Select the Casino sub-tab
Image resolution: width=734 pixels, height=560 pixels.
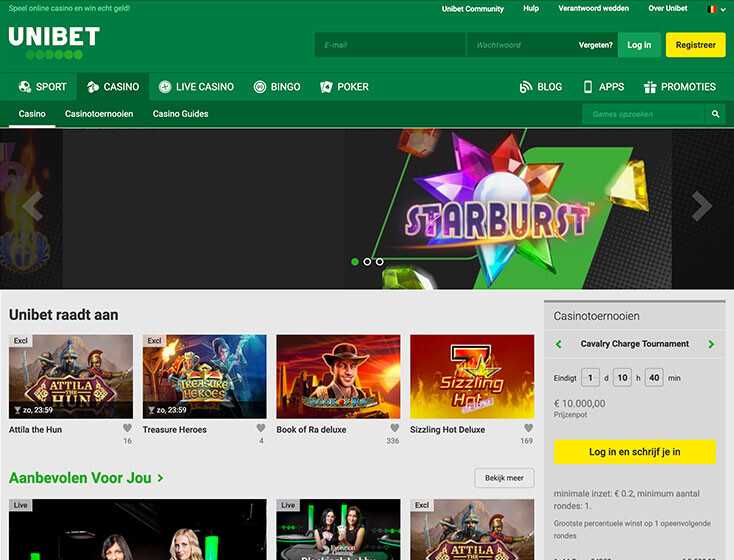[32, 114]
